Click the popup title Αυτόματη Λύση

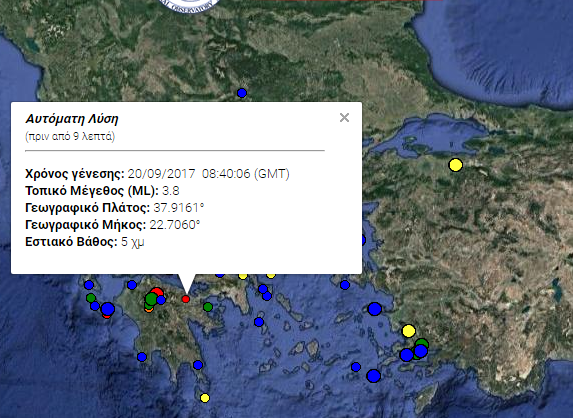(x=72, y=119)
